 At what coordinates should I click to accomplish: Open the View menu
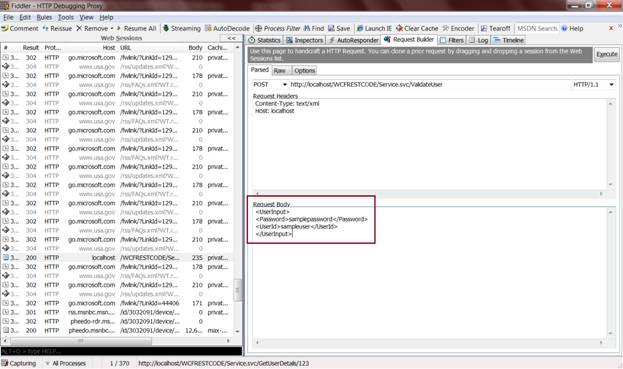click(x=86, y=17)
